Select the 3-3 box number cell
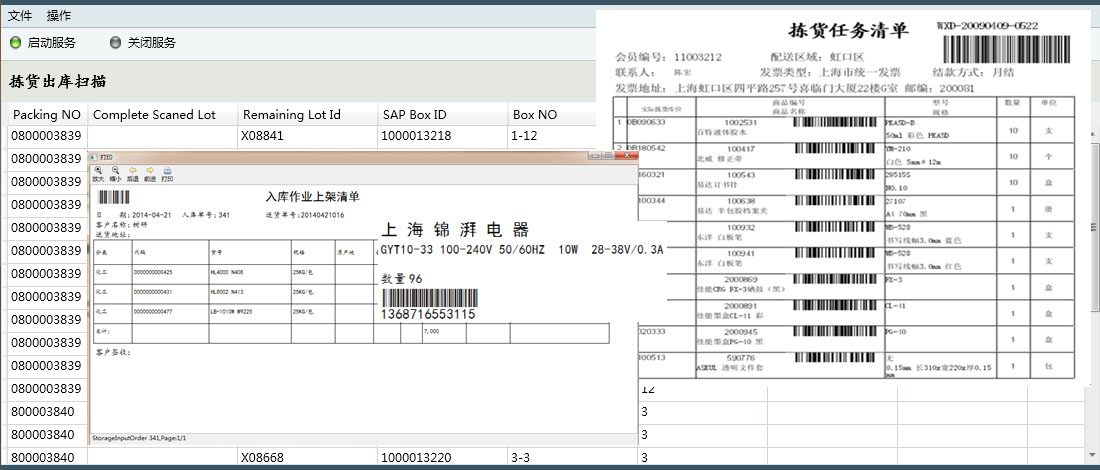Viewport: 1100px width, 470px height. 573,457
